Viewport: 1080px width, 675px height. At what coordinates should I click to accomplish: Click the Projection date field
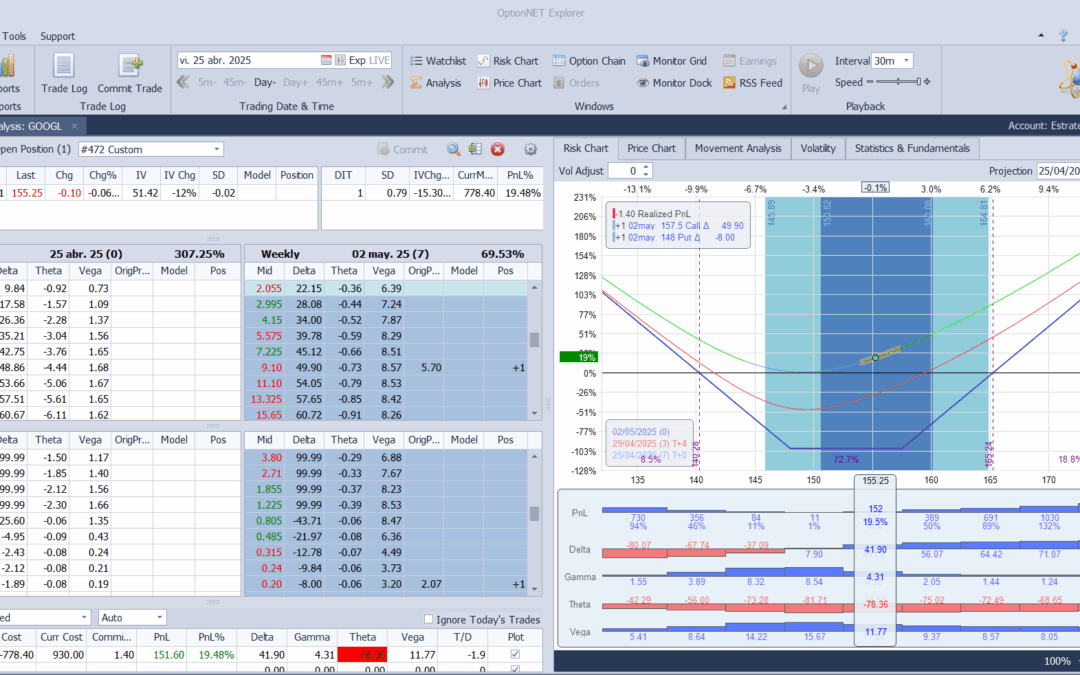(x=1058, y=171)
